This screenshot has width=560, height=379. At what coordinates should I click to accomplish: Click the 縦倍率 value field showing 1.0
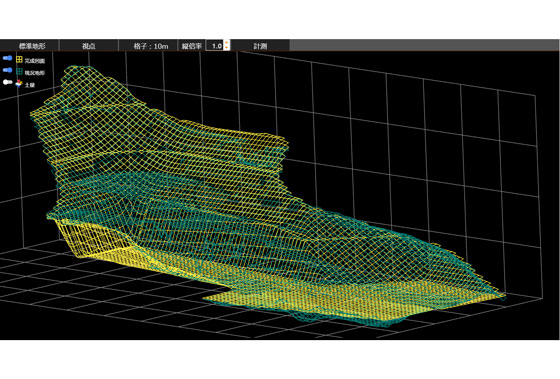215,46
